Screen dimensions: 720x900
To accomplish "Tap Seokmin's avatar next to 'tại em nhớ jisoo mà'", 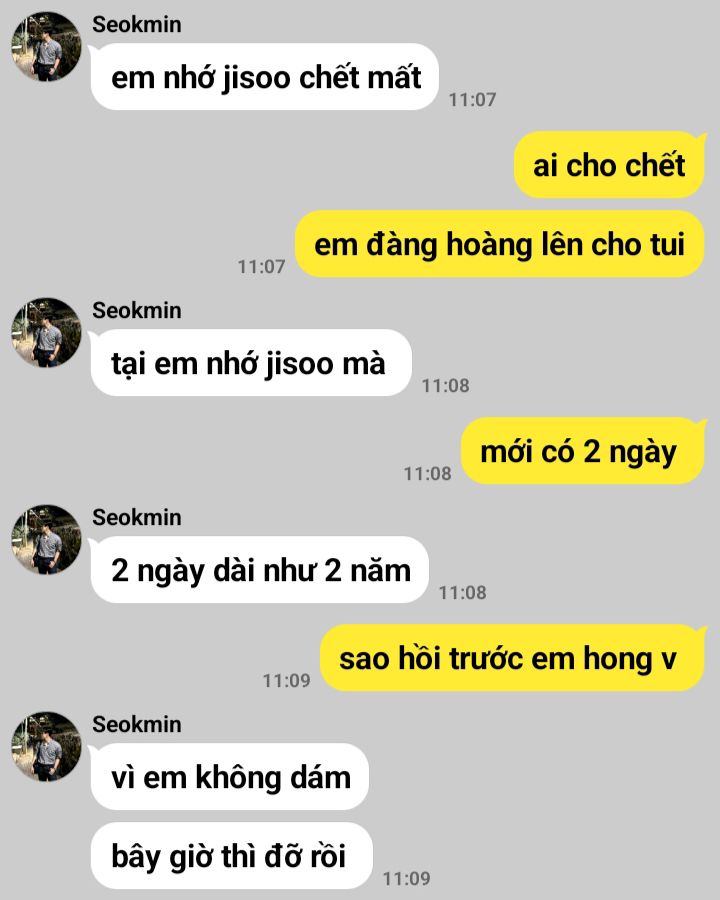I will 47,332.
